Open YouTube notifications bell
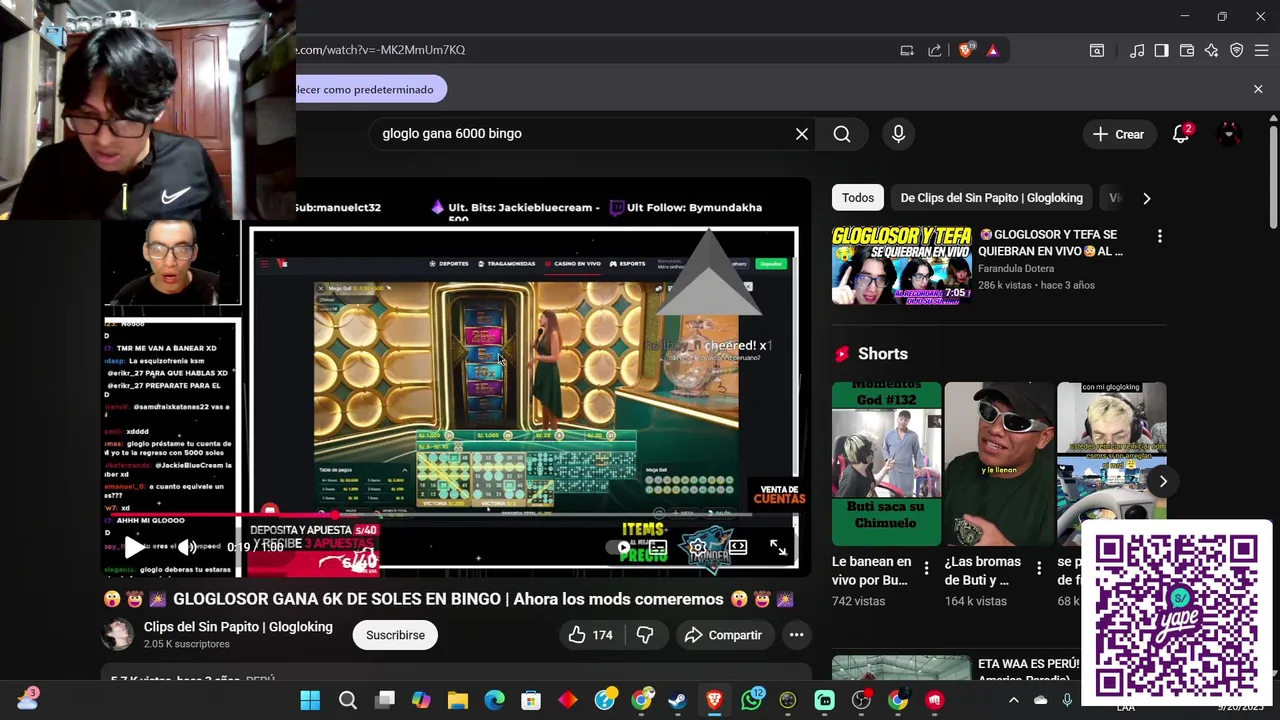Viewport: 1280px width, 720px height. coord(1181,134)
